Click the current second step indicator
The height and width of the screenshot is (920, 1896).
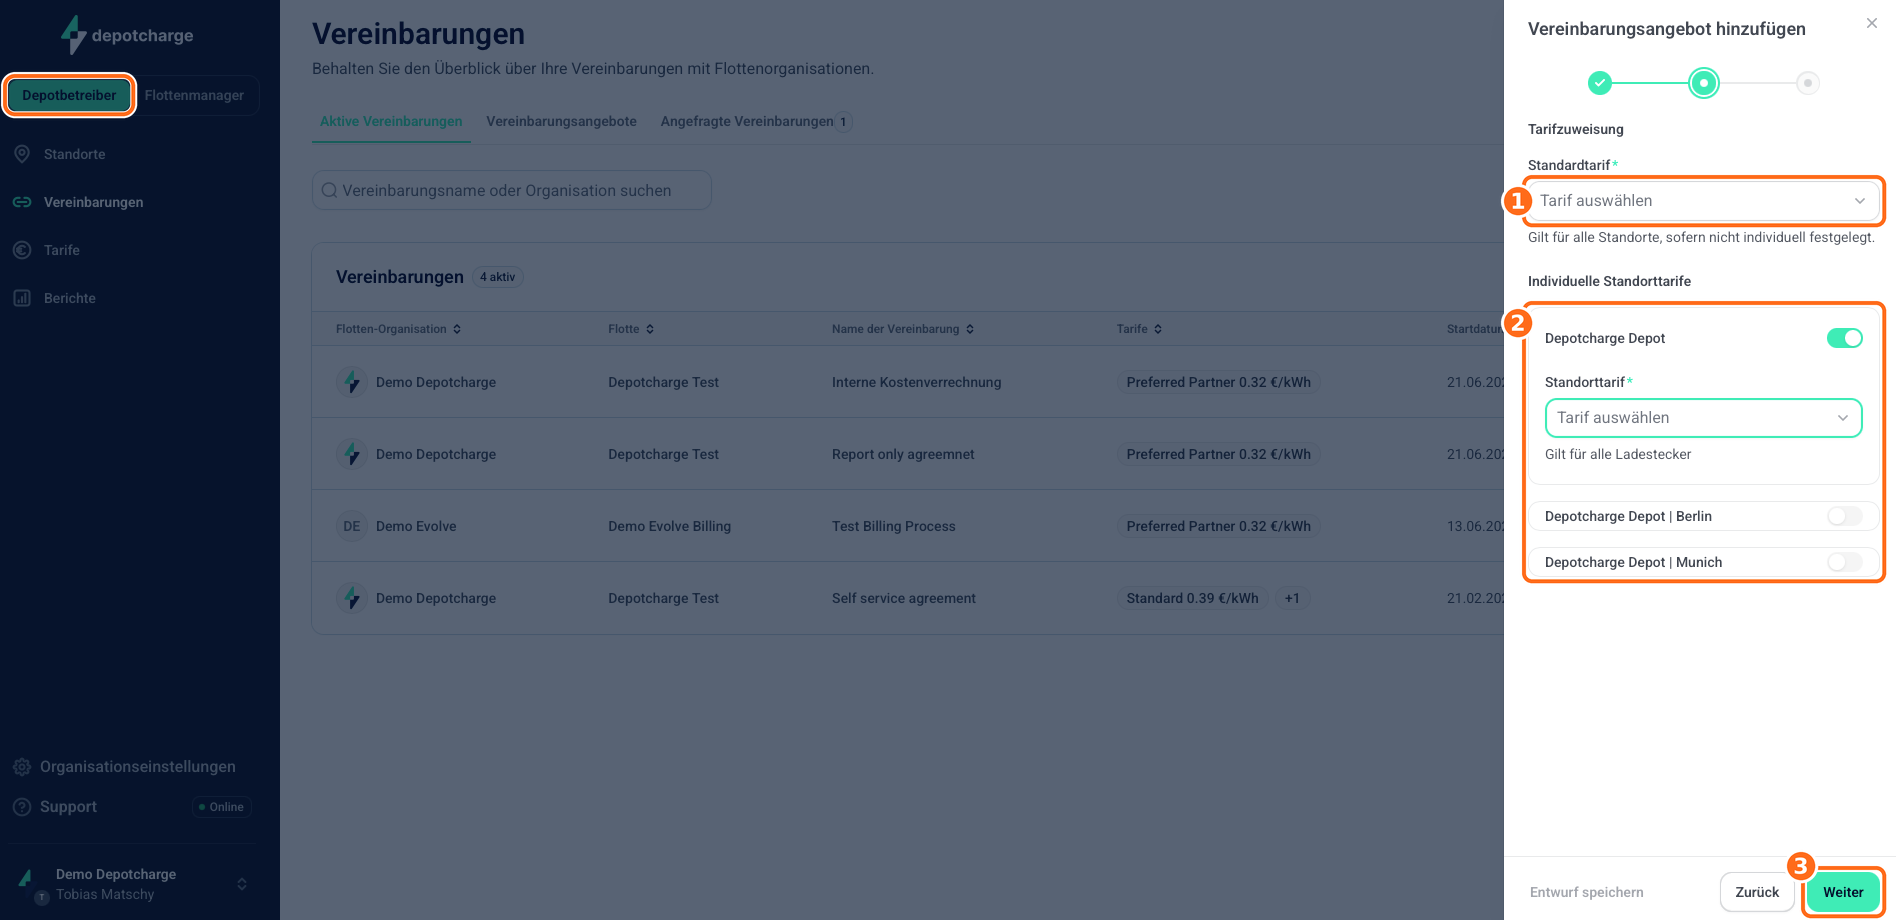click(x=1704, y=83)
